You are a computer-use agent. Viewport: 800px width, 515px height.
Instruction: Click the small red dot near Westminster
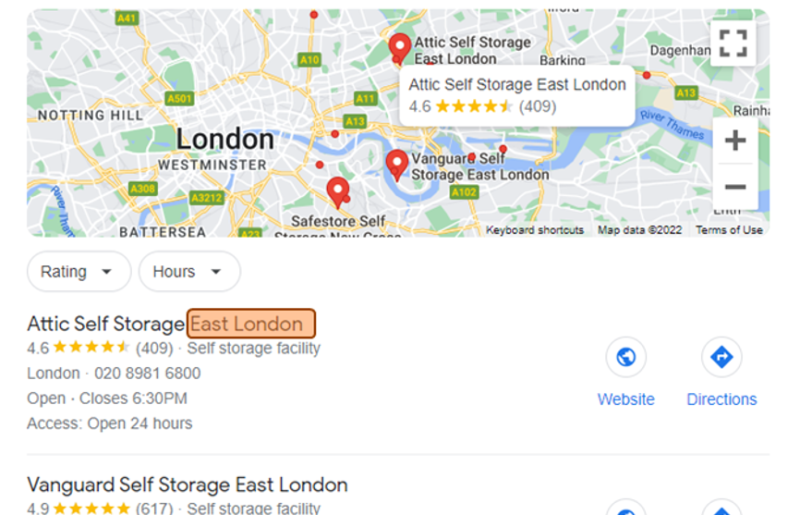319,165
